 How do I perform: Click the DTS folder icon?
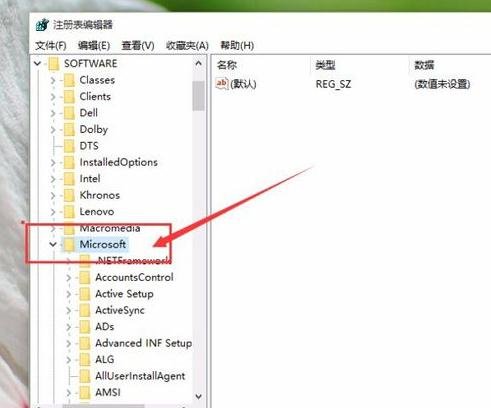[x=69, y=146]
